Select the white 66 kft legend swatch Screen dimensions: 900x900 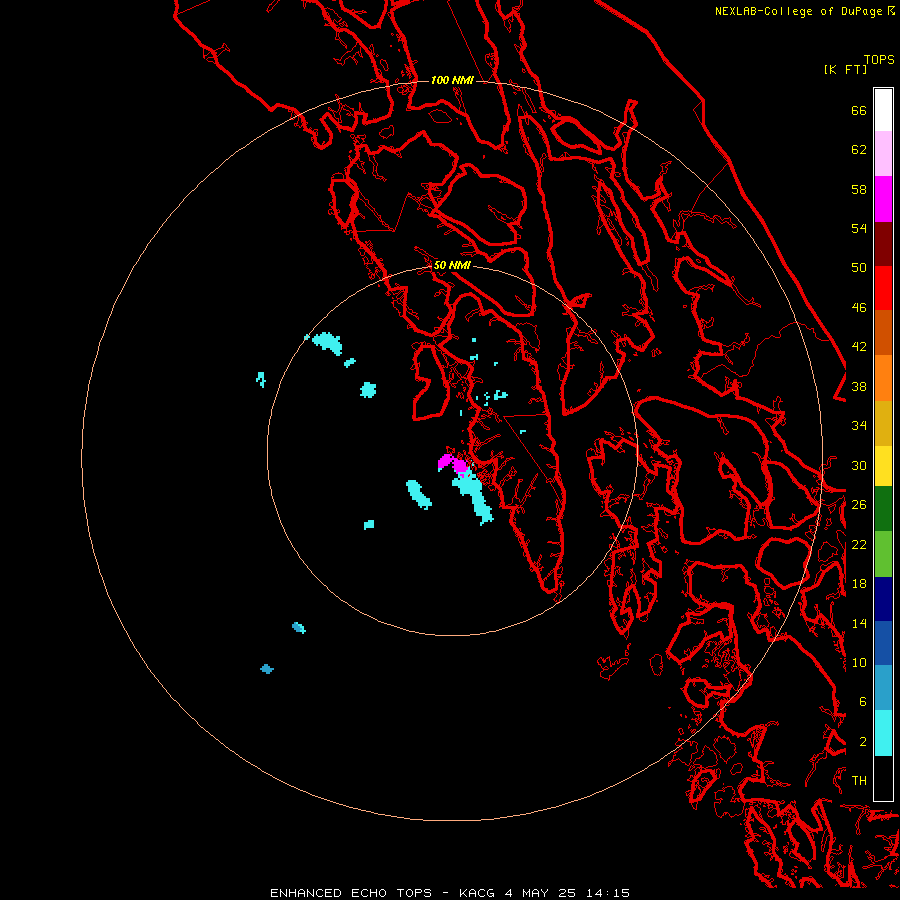click(883, 110)
